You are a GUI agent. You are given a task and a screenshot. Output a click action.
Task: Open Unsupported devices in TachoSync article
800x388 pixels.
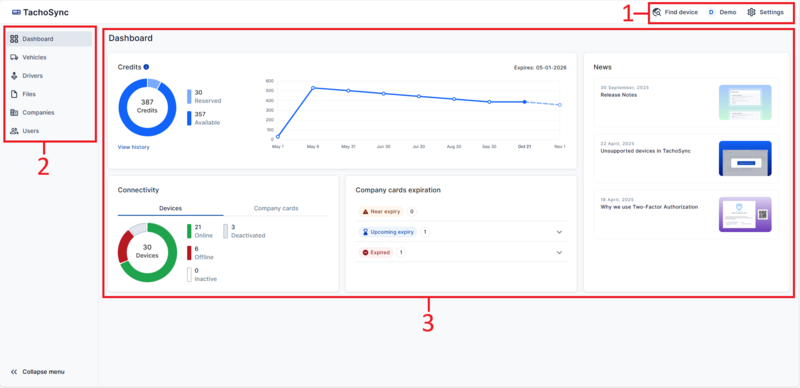[x=686, y=158]
